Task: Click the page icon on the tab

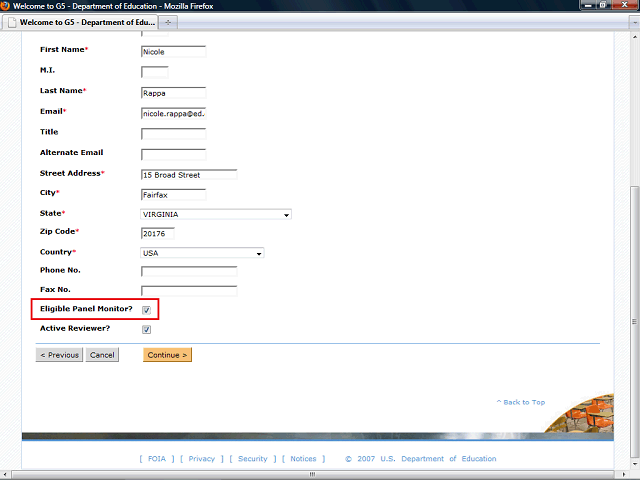Action: [x=12, y=22]
